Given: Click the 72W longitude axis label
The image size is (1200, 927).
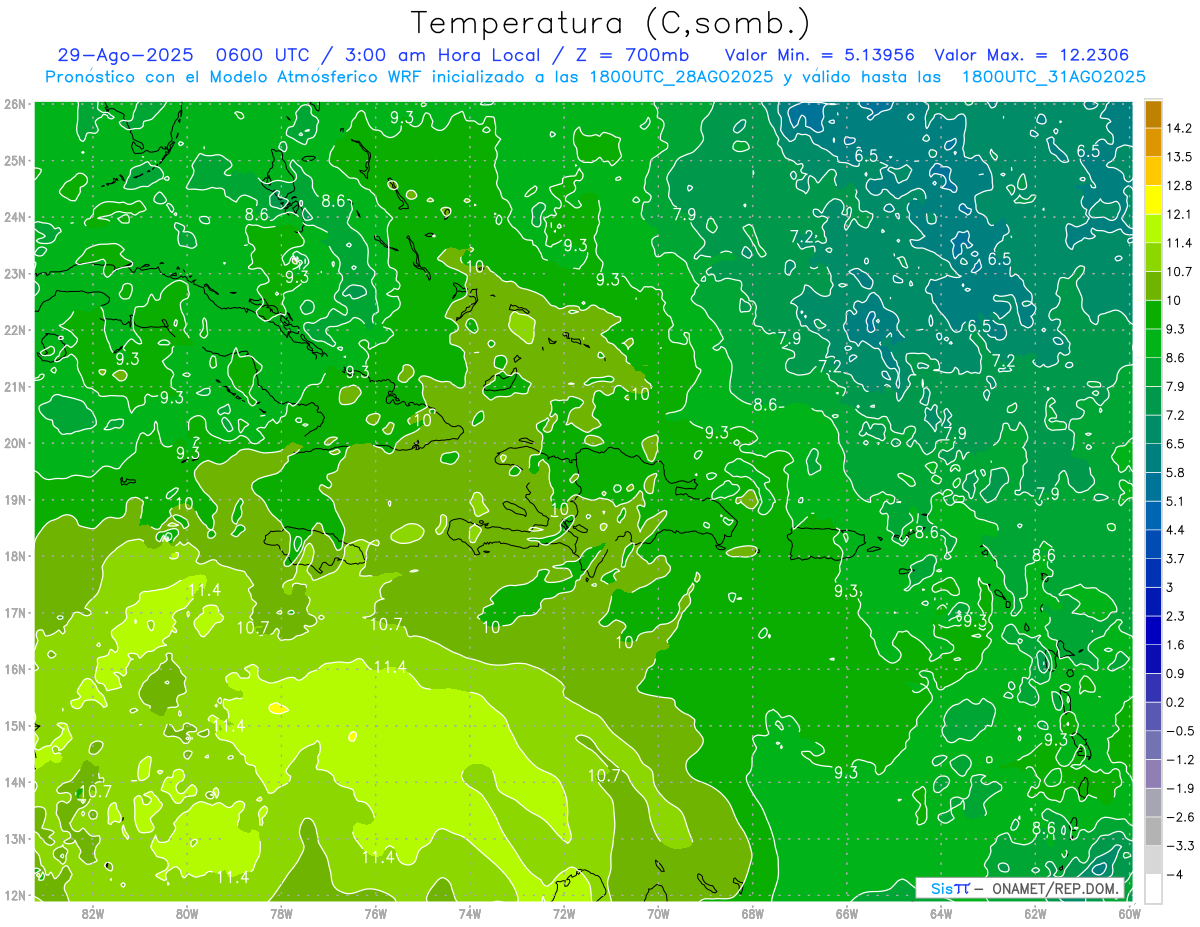Looking at the screenshot, I should click(564, 913).
